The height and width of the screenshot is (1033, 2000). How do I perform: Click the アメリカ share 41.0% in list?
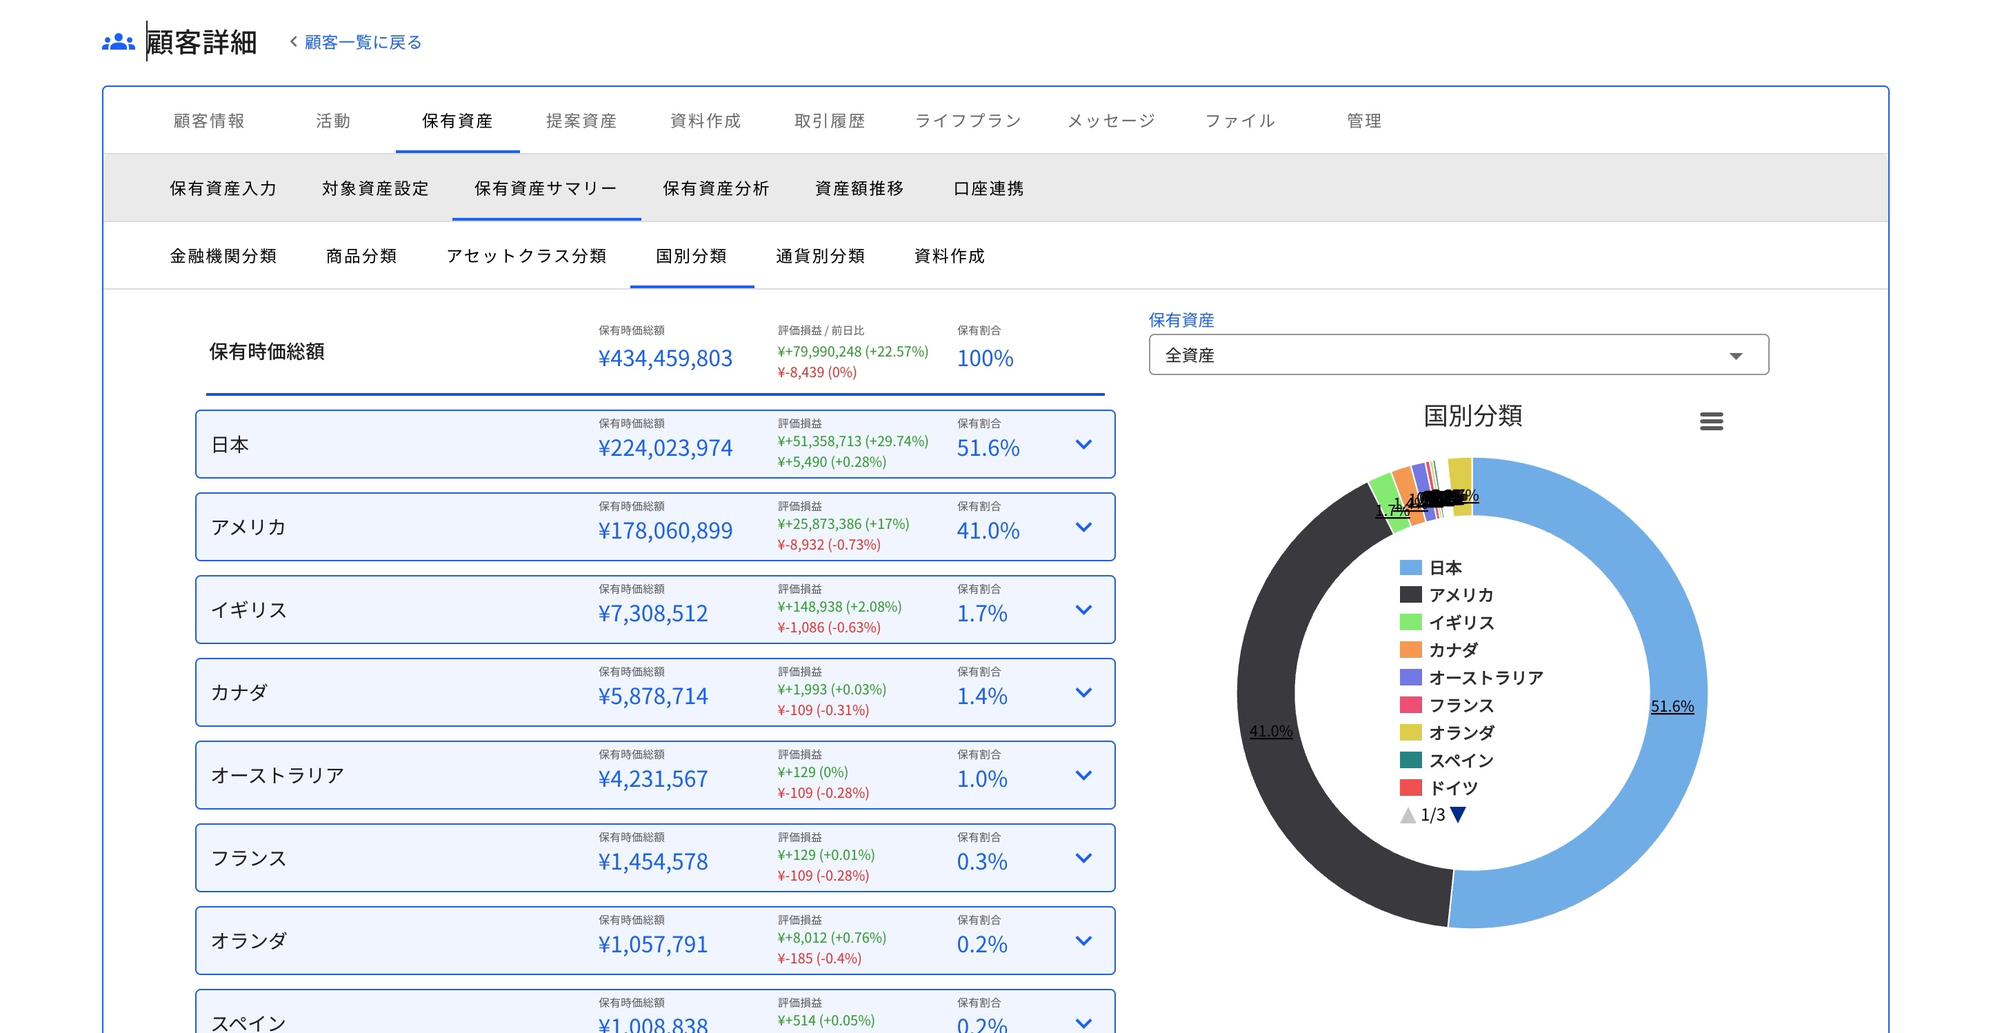[x=988, y=531]
